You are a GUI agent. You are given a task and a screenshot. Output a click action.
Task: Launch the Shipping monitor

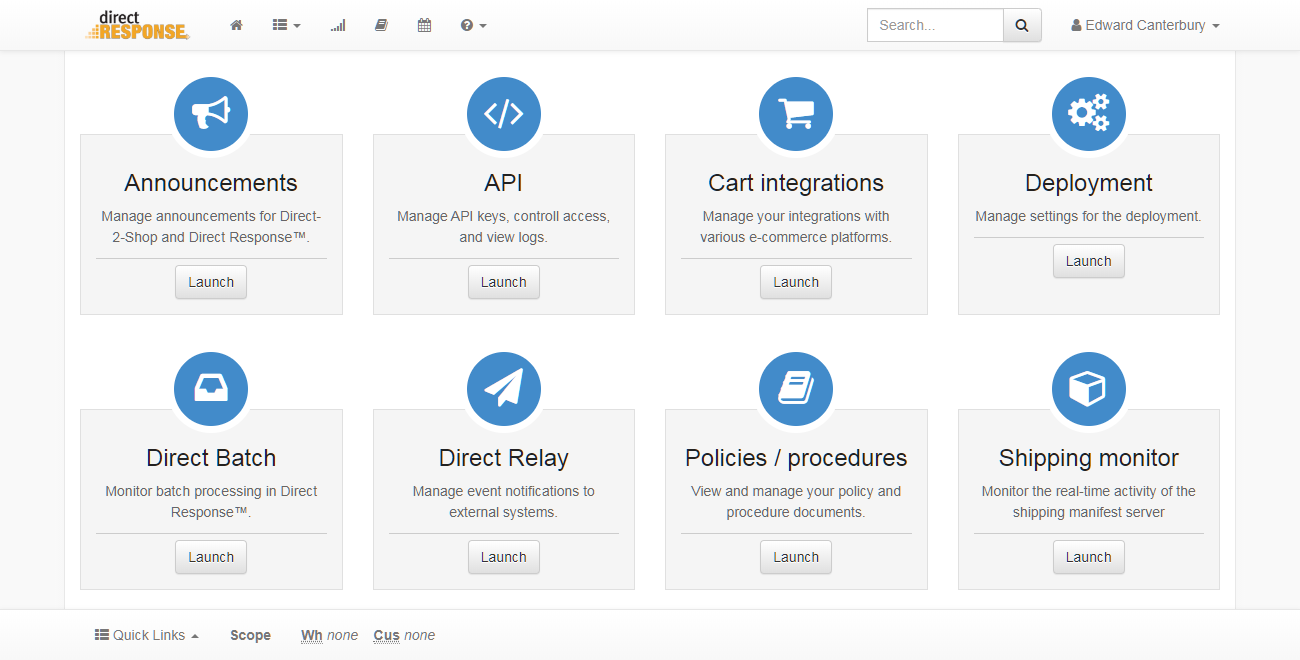[1089, 557]
